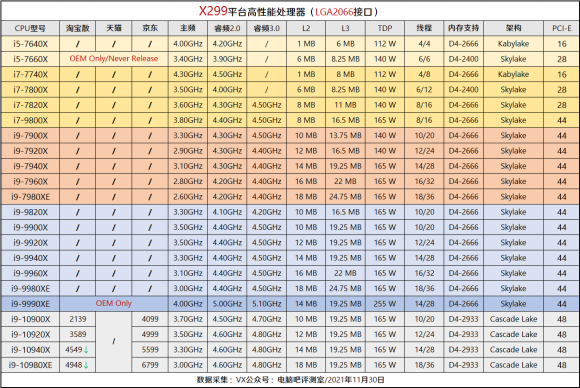This screenshot has width=580, height=388.
Task: Select the 京东 column header
Action: [x=150, y=28]
